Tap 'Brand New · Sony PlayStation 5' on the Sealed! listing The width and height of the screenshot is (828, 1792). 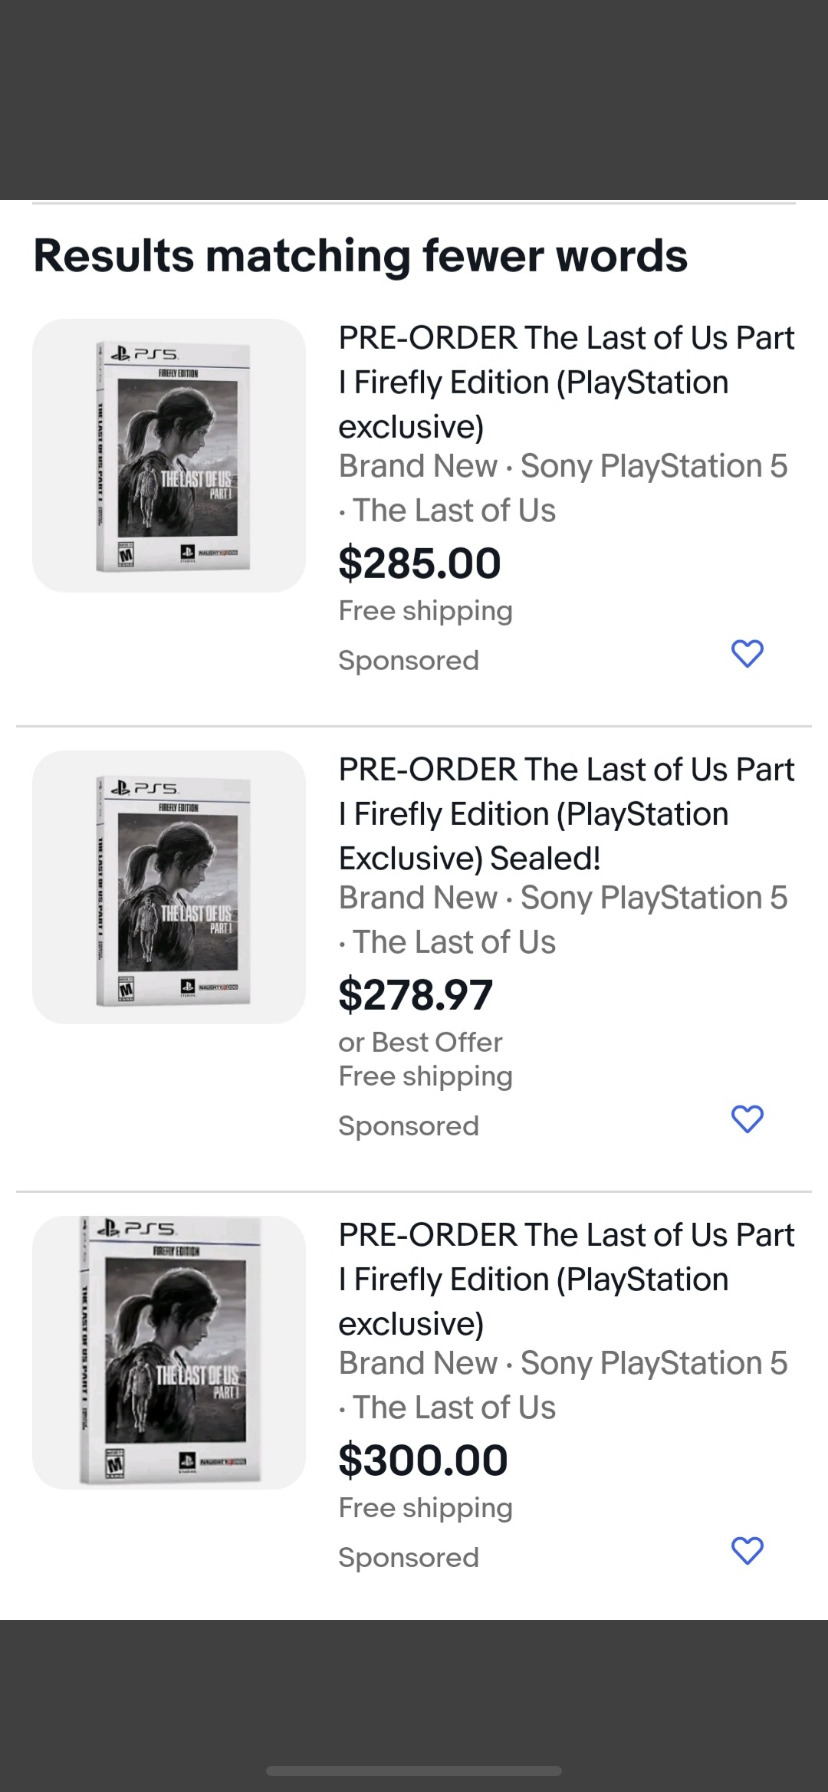[562, 898]
